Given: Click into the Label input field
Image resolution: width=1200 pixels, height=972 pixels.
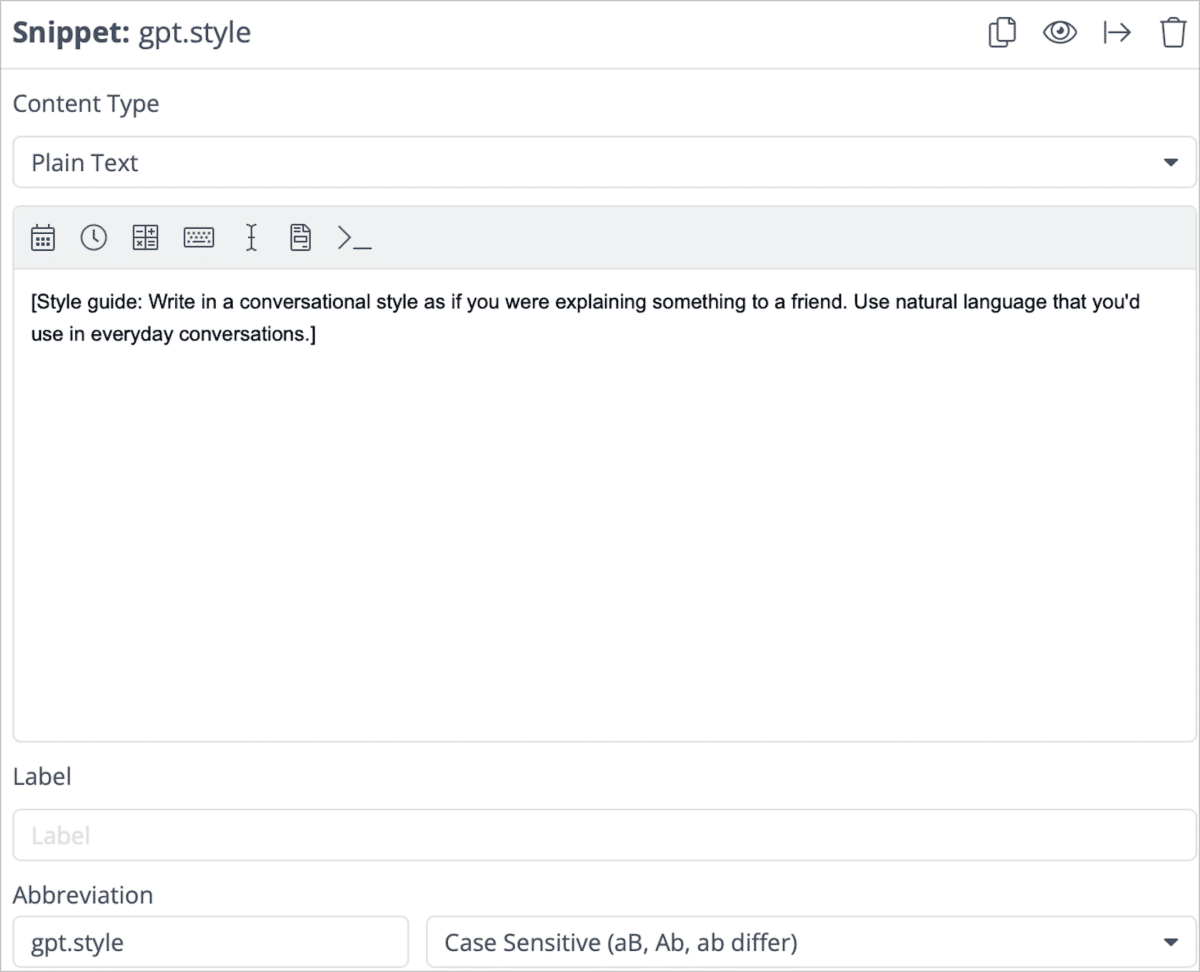Looking at the screenshot, I should (604, 835).
